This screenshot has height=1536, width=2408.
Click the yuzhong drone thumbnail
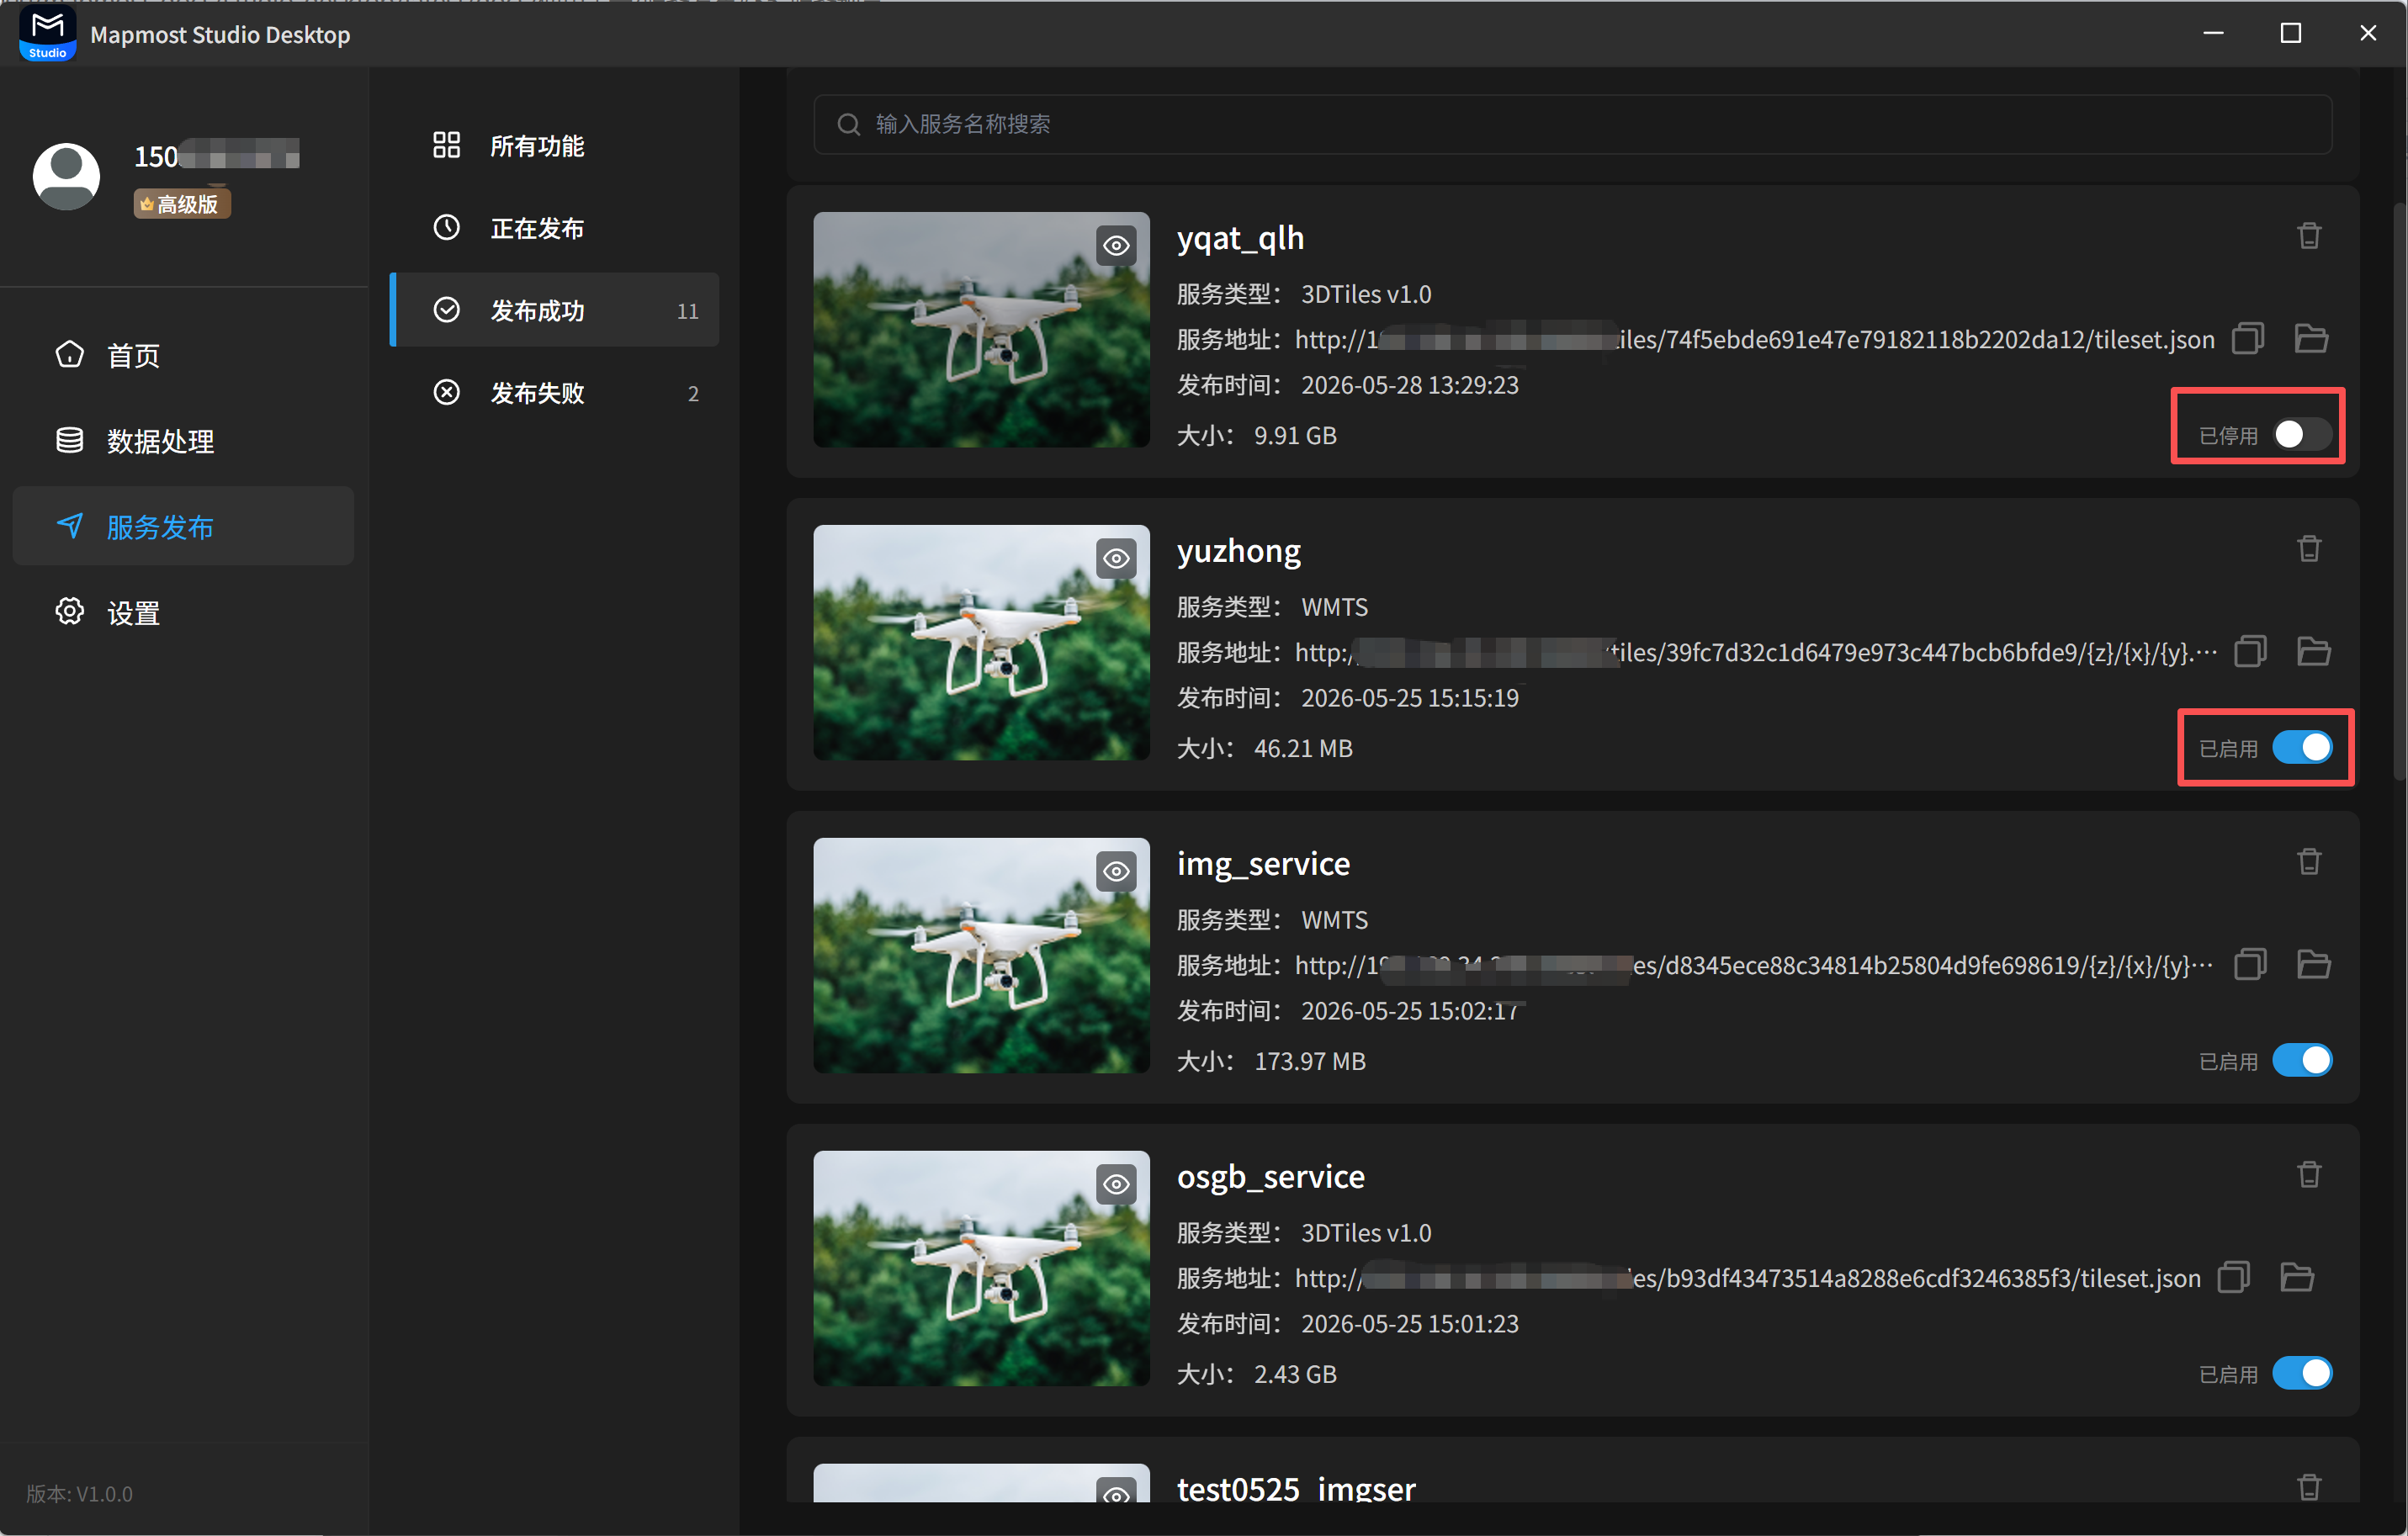[981, 642]
